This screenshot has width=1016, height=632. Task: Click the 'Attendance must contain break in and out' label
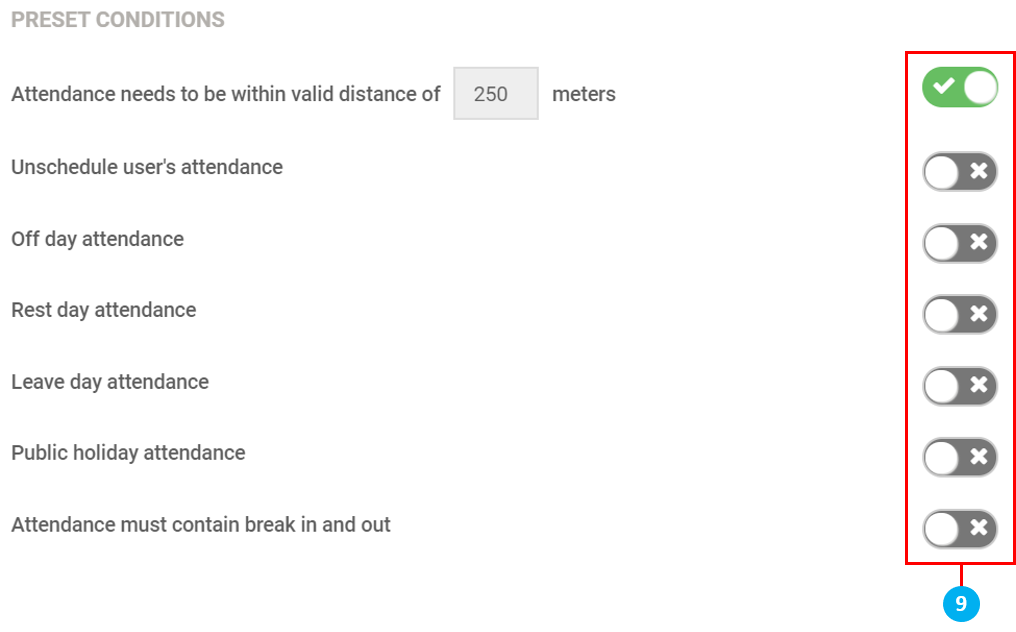(201, 524)
